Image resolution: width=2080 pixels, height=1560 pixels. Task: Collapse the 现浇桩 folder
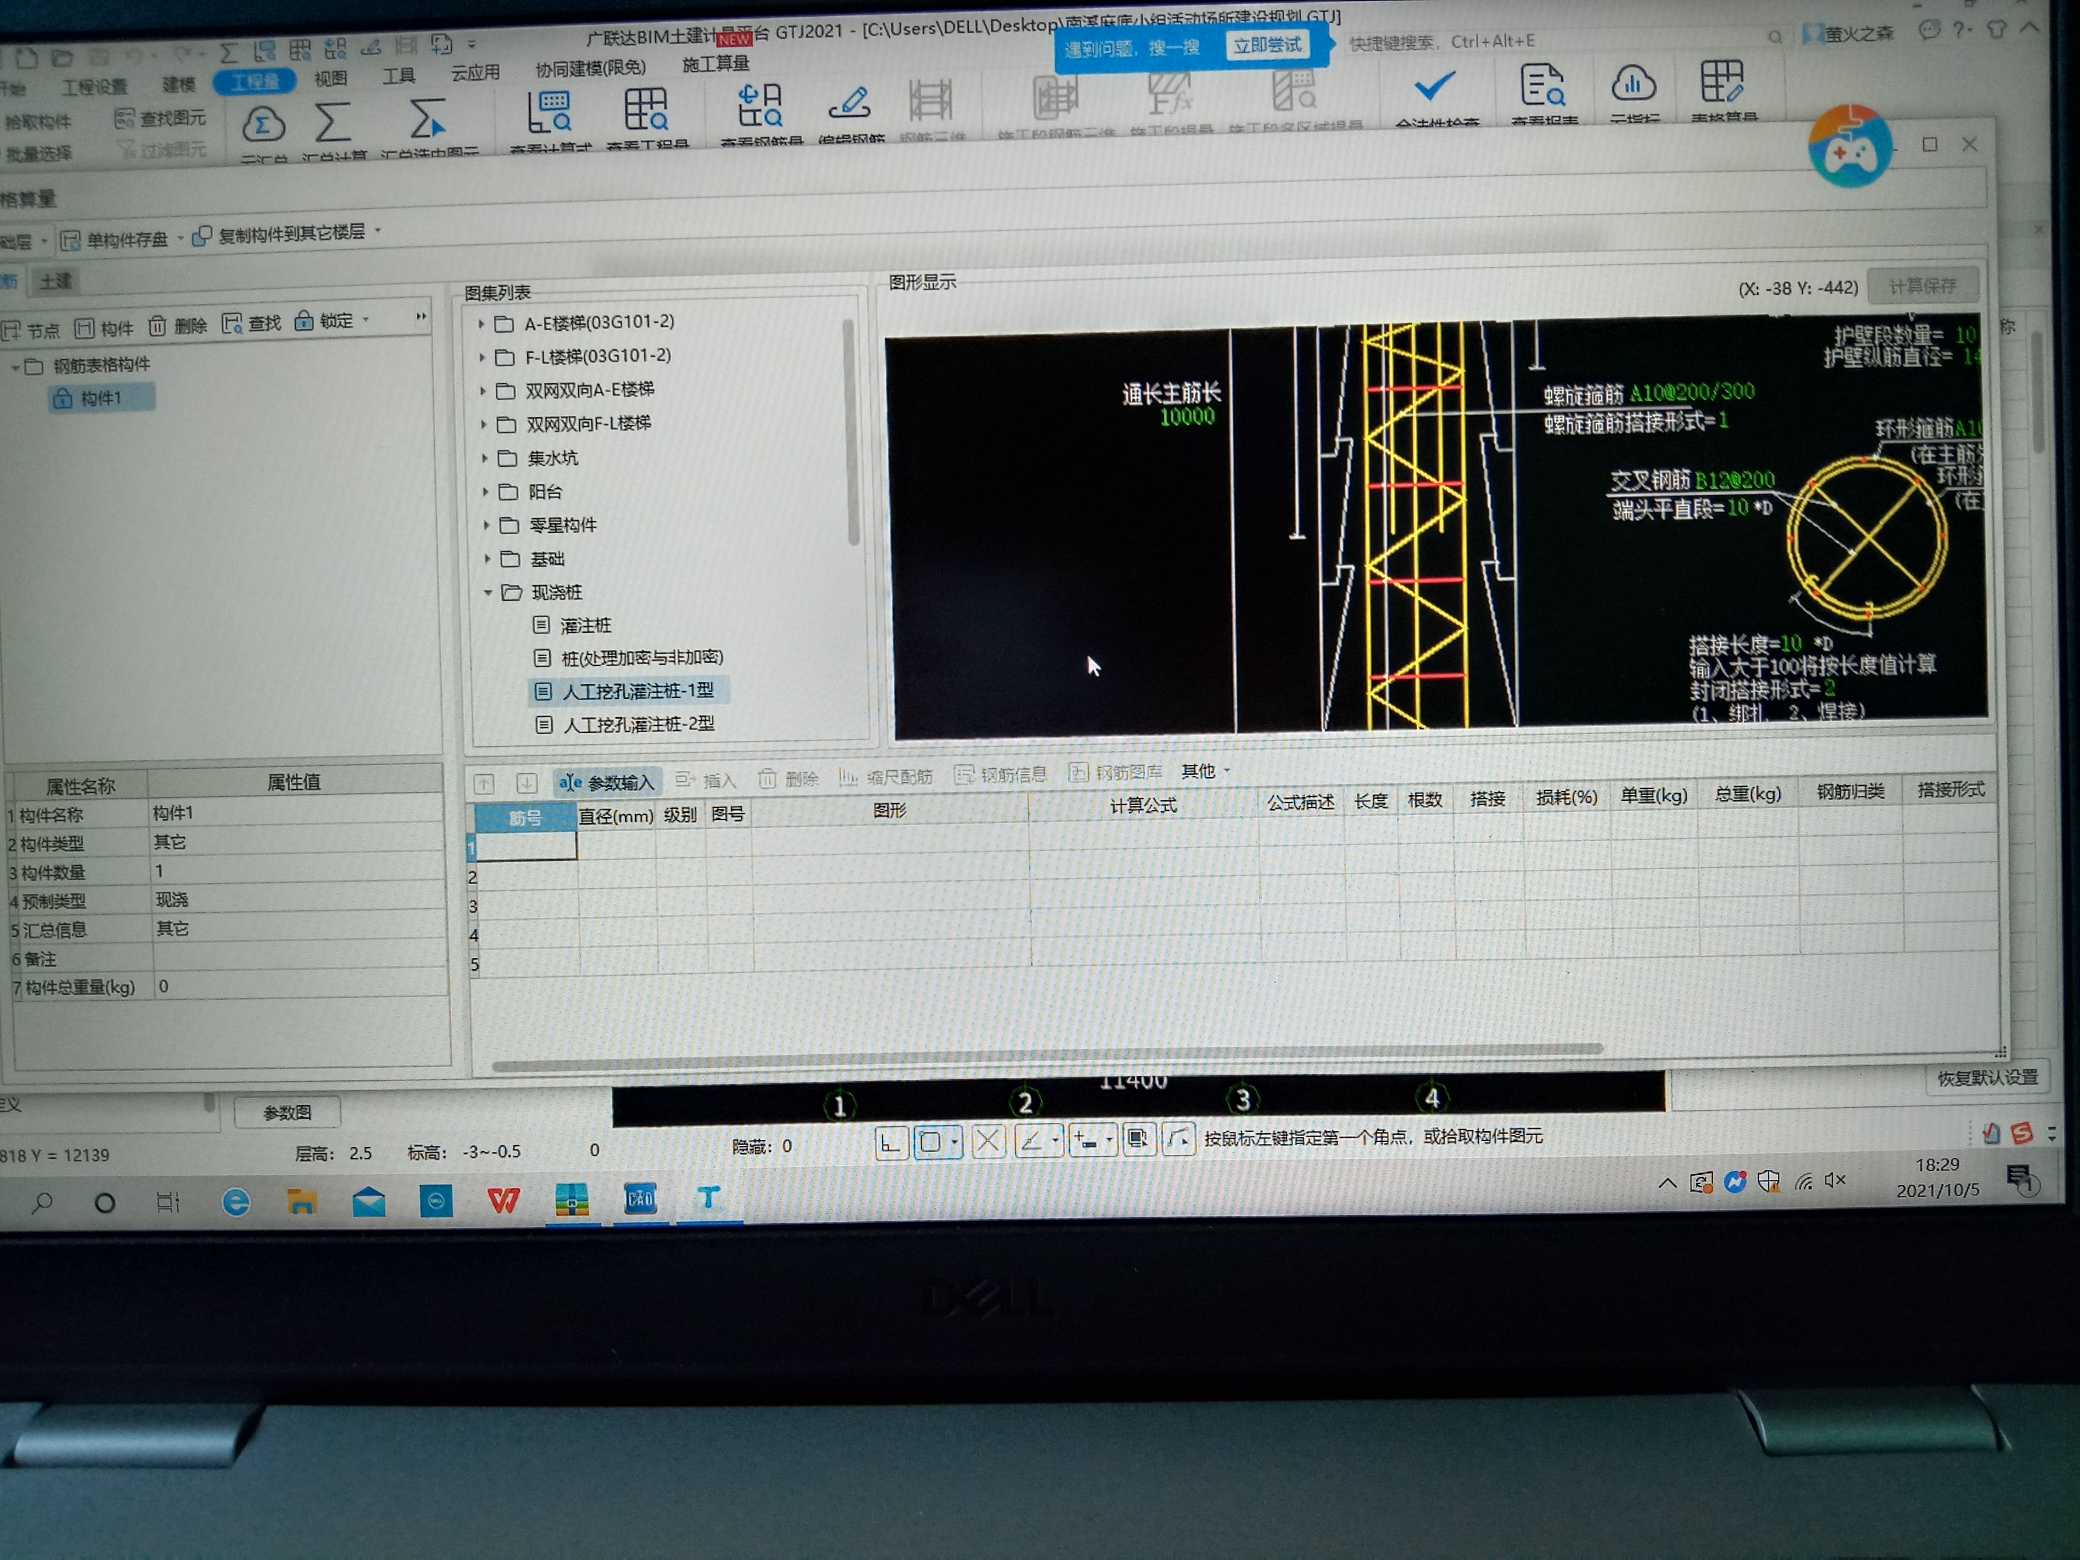click(489, 593)
